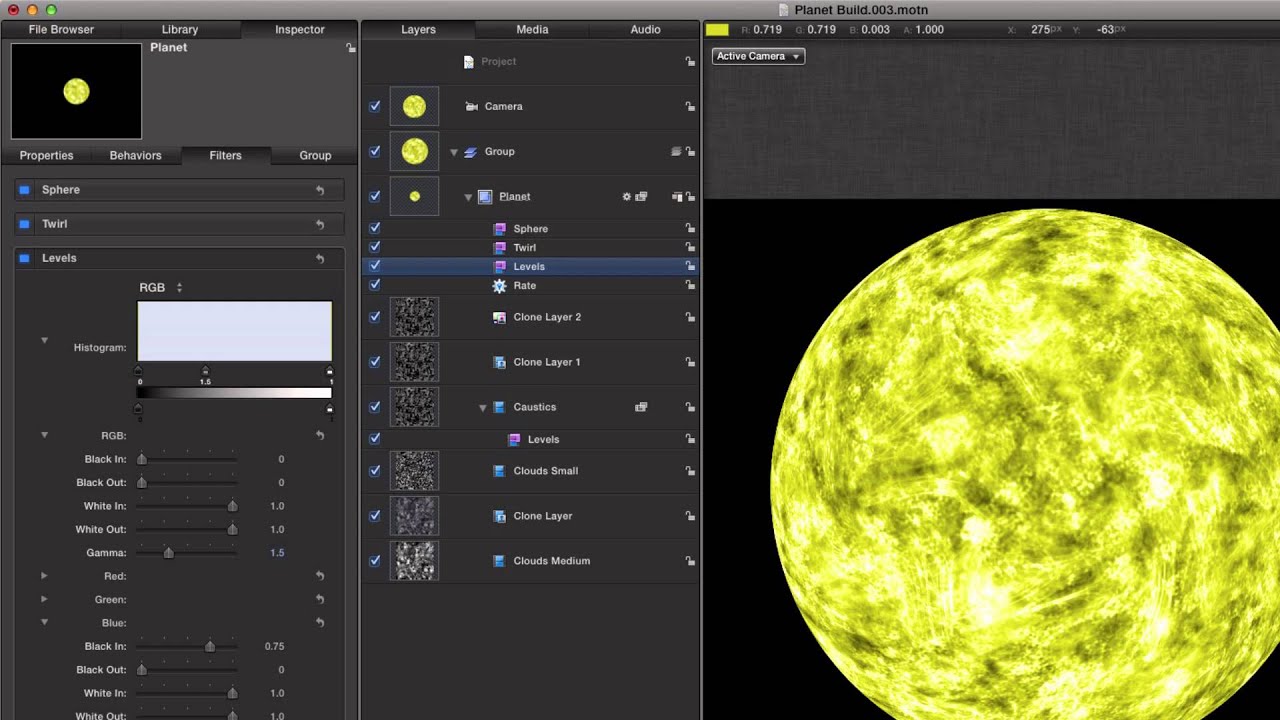Viewport: 1280px width, 720px height.
Task: Expand the Red parameter group
Action: [x=44, y=576]
